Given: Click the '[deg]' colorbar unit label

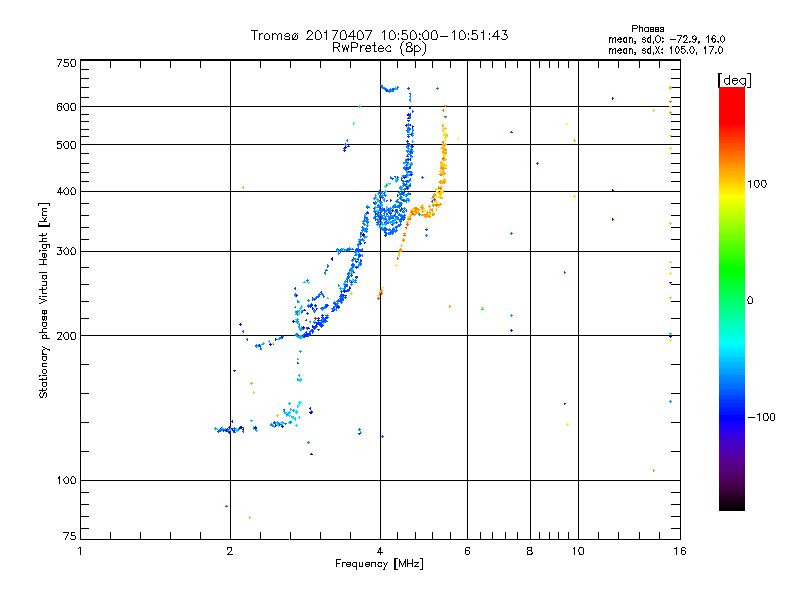Looking at the screenshot, I should (x=734, y=80).
